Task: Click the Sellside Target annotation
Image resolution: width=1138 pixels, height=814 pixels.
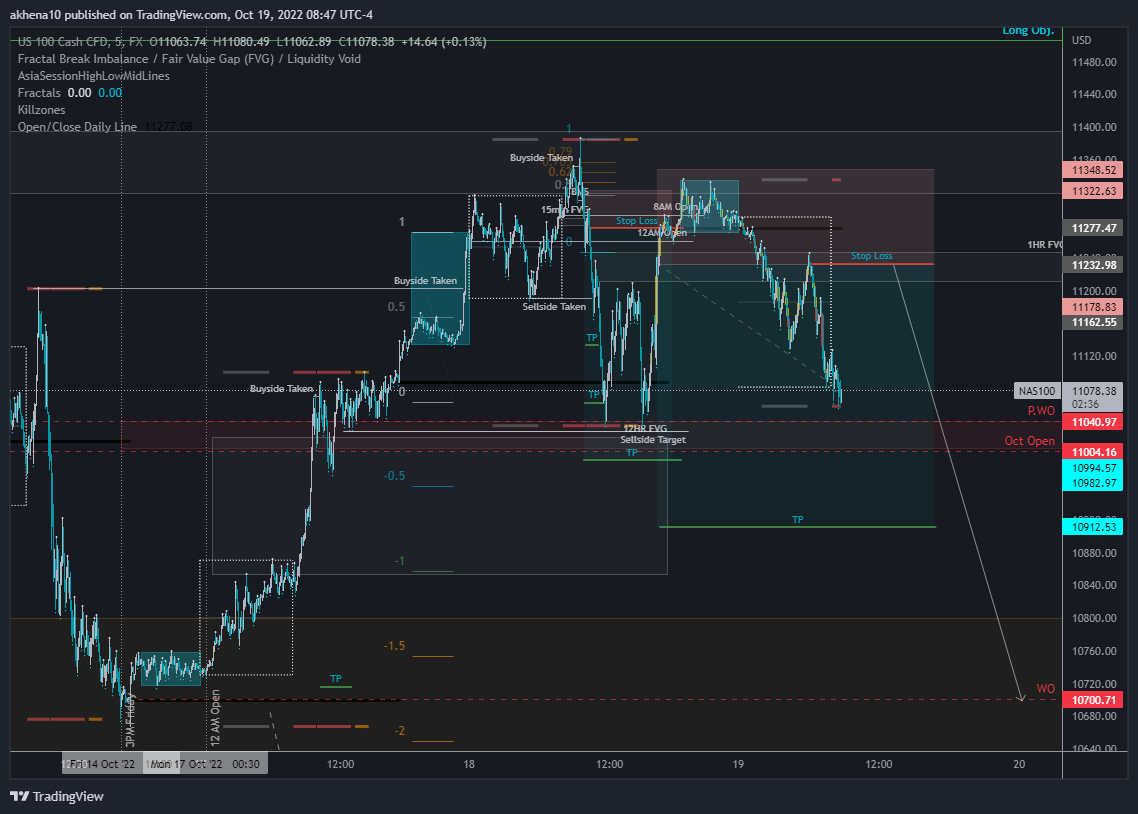Action: pos(652,440)
